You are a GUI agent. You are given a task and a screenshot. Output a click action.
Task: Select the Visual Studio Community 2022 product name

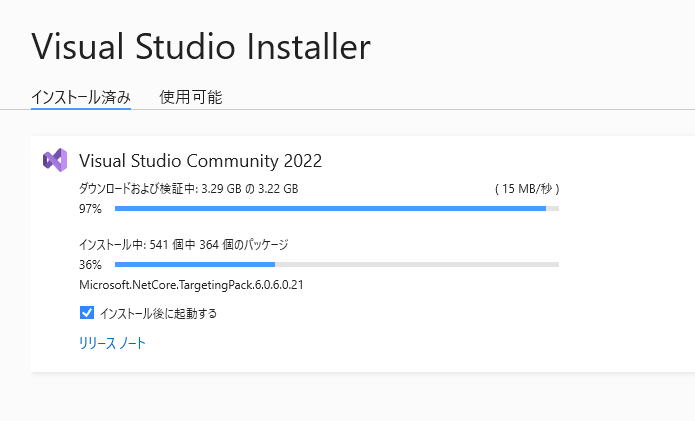pyautogui.click(x=200, y=160)
